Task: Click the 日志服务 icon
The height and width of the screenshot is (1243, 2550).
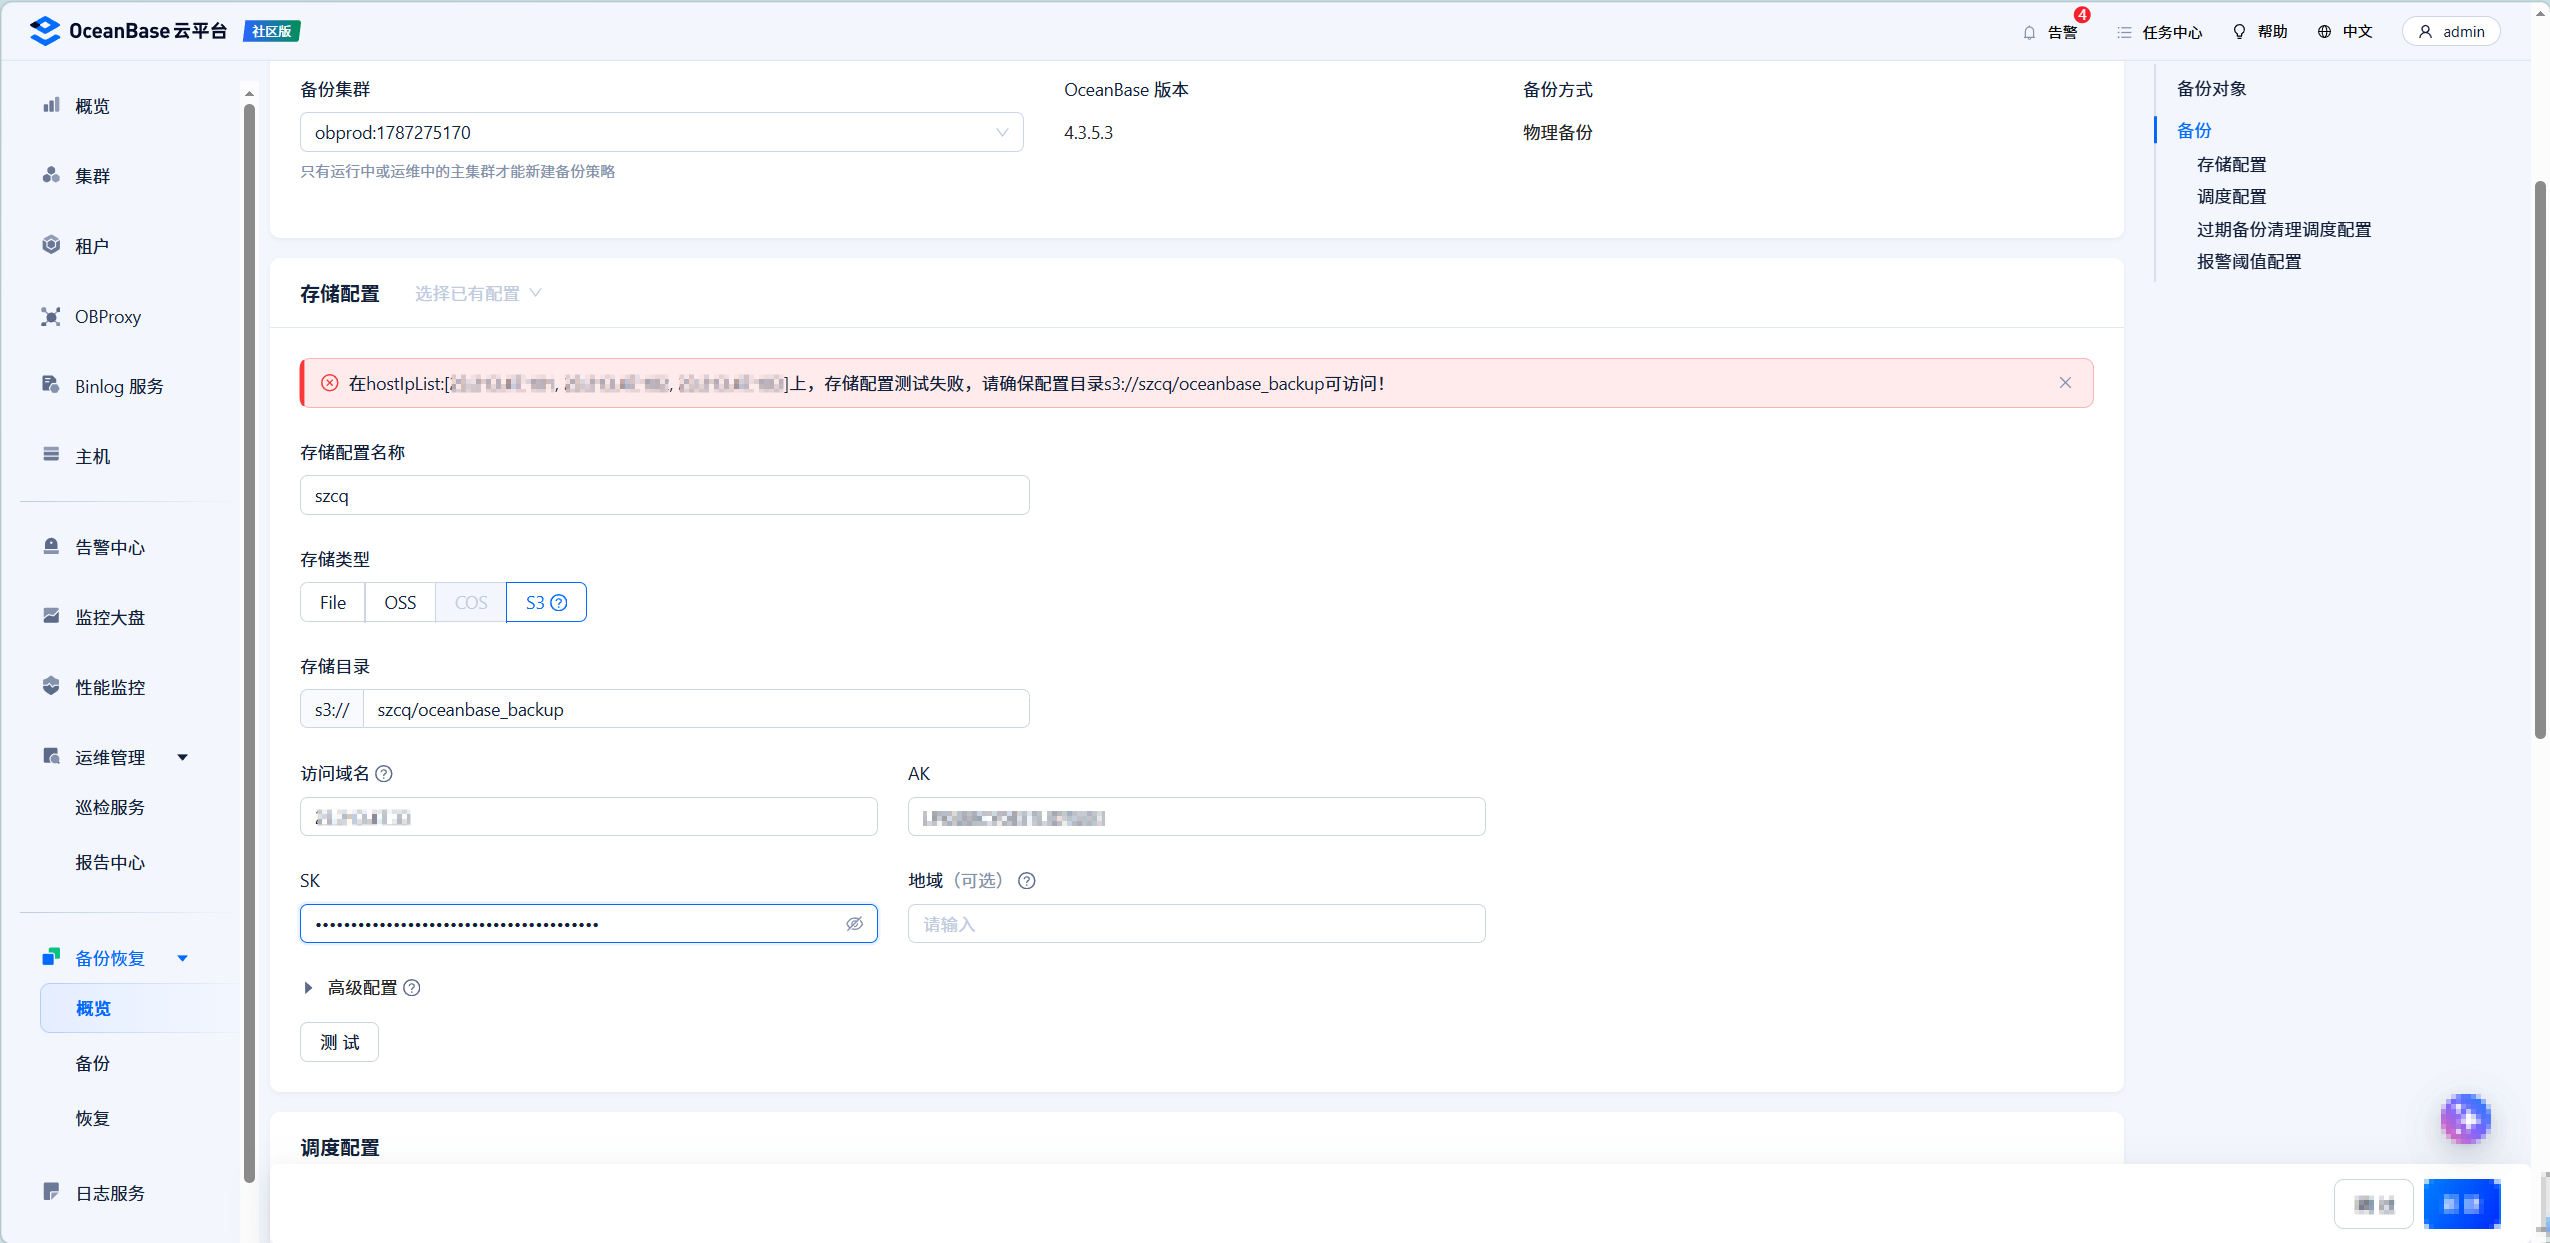Action: click(51, 1192)
